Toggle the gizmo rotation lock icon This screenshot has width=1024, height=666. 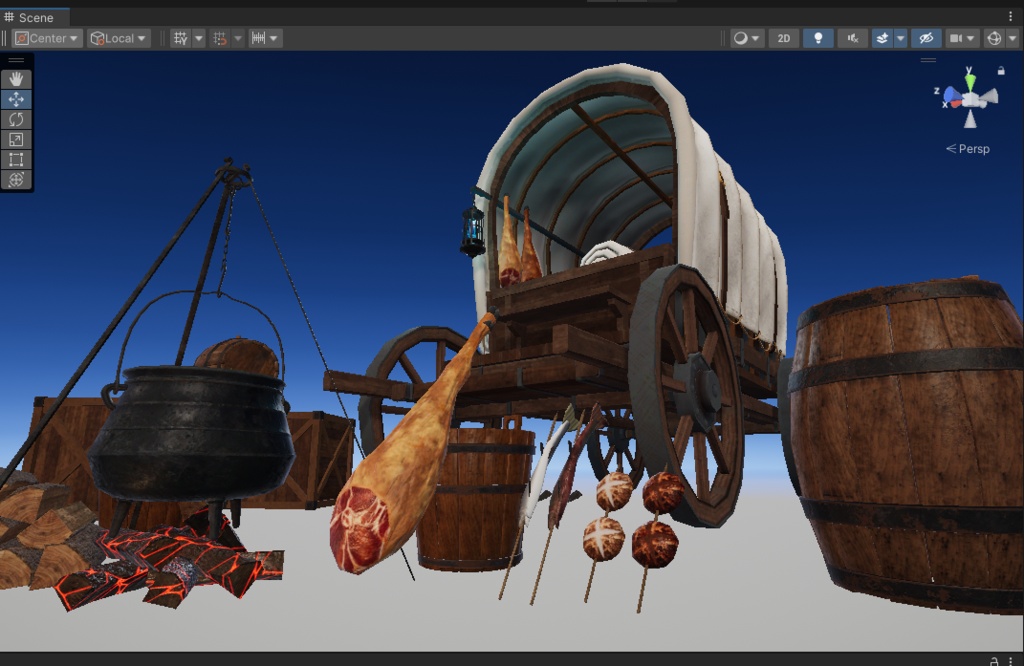[x=1001, y=71]
